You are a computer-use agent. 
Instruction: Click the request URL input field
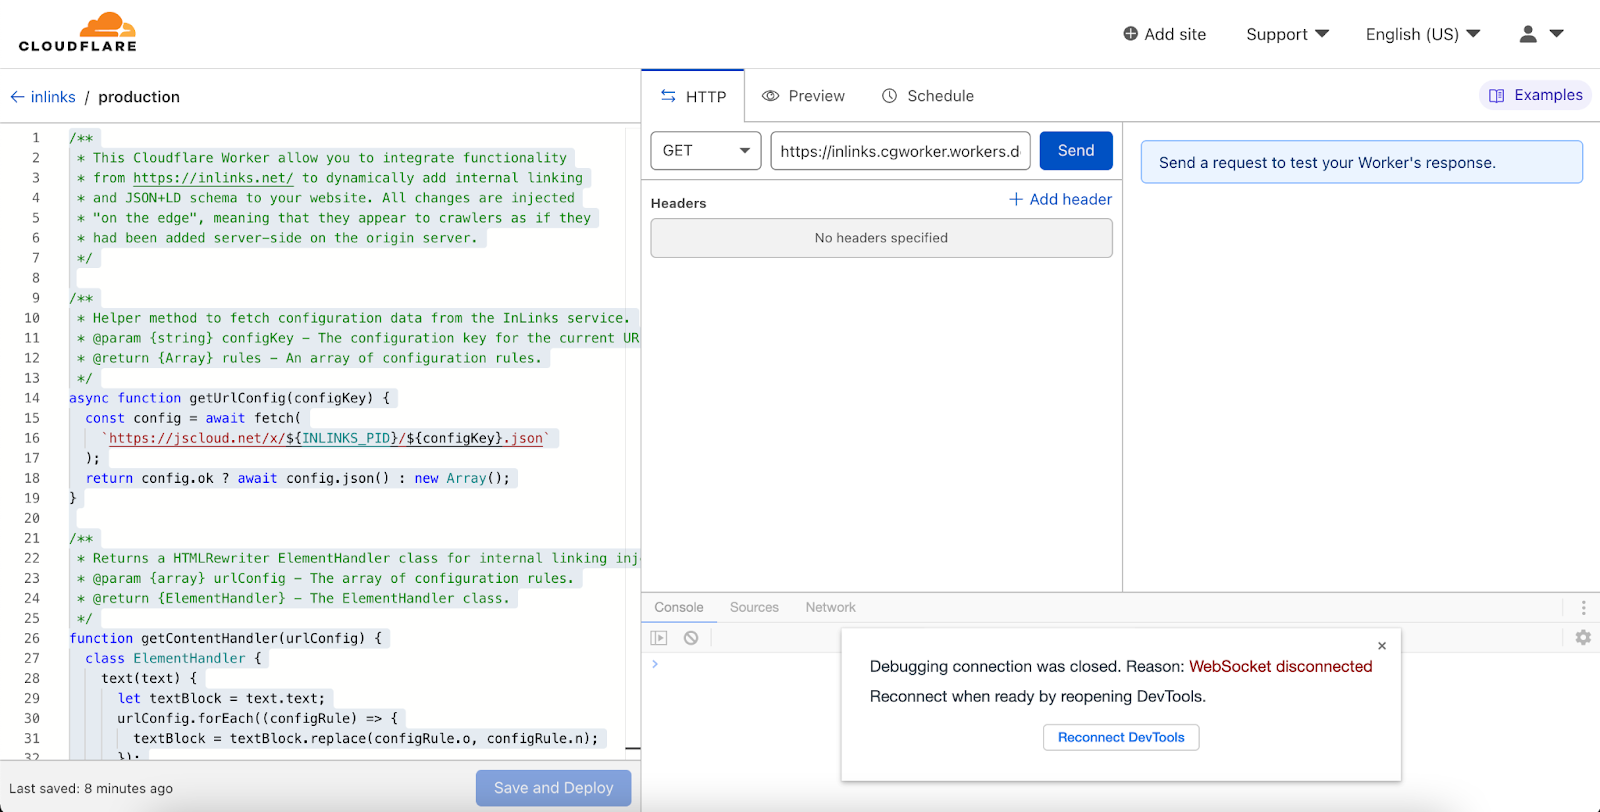click(900, 151)
